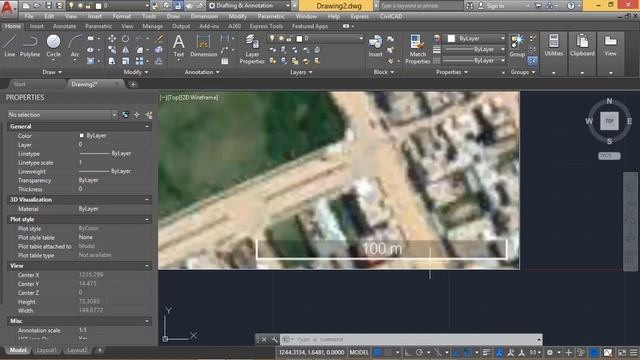640x360 pixels.
Task: Expand the Modify panel dropdown
Action: [x=136, y=72]
